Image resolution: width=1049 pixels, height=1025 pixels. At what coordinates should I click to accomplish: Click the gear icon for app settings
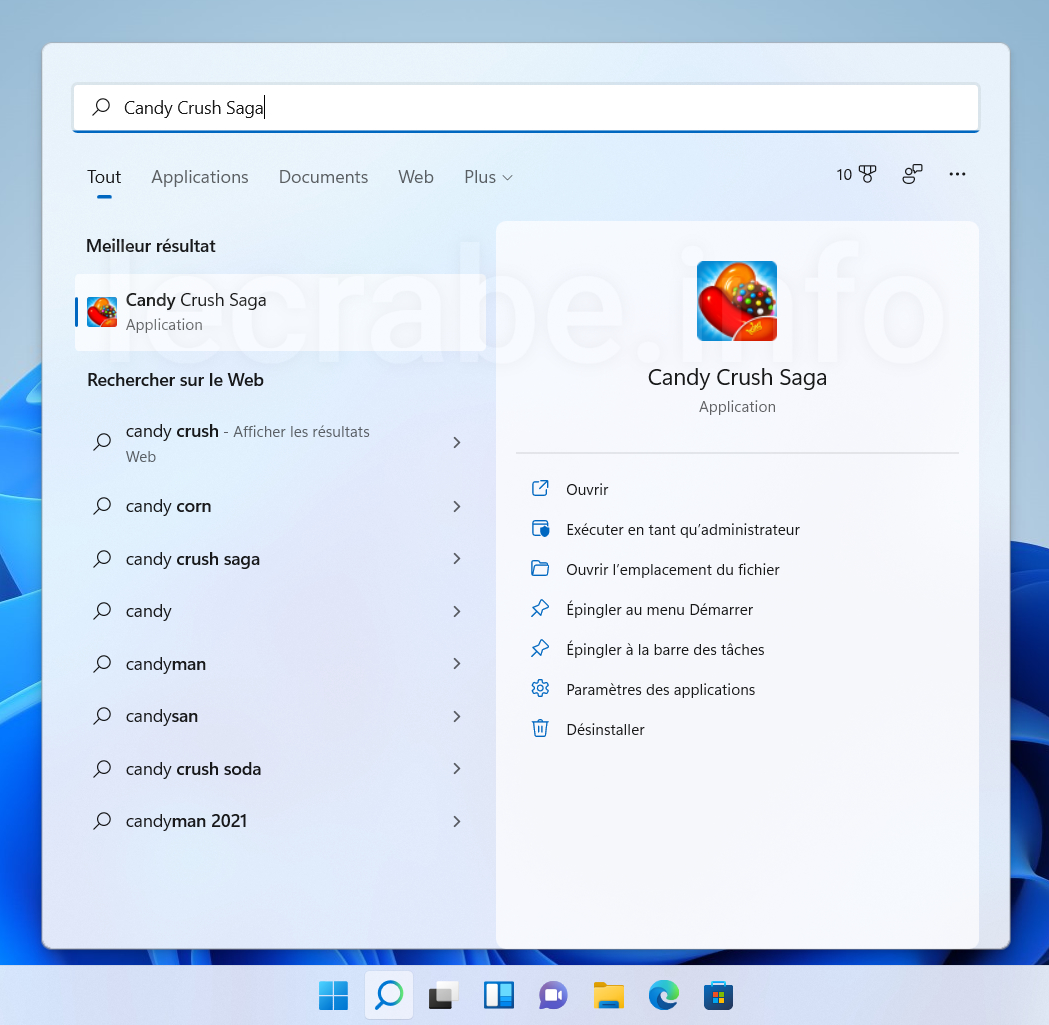[x=540, y=688]
